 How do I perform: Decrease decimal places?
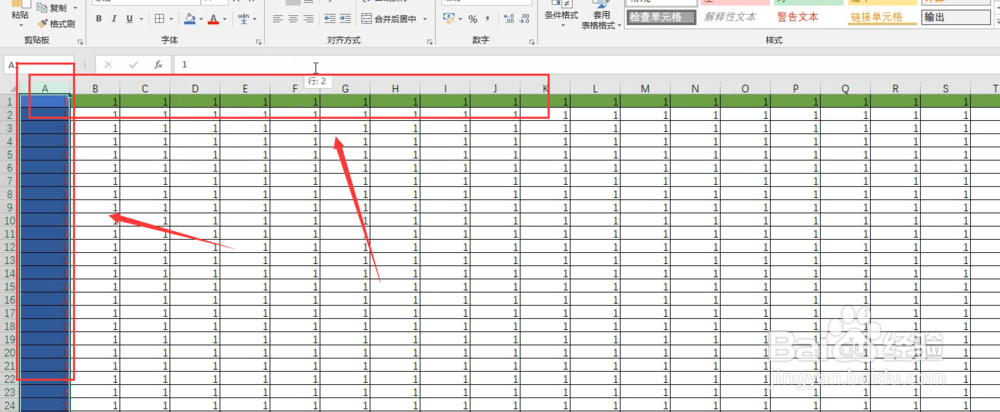[524, 19]
